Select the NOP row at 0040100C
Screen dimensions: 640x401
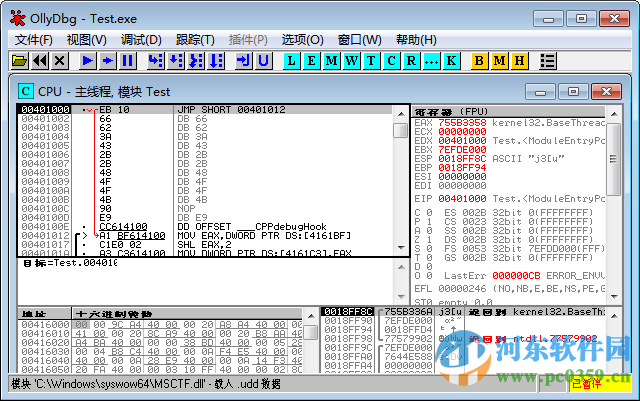[204, 209]
